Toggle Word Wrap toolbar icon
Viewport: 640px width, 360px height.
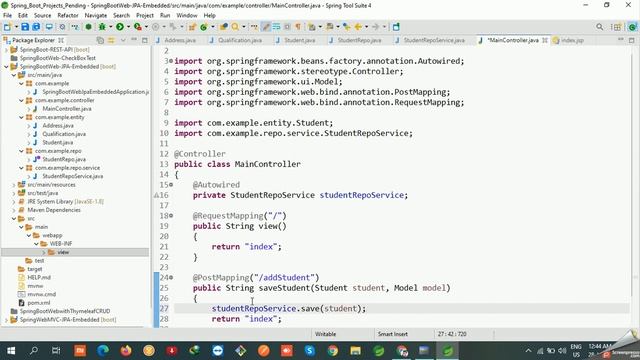tap(276, 27)
